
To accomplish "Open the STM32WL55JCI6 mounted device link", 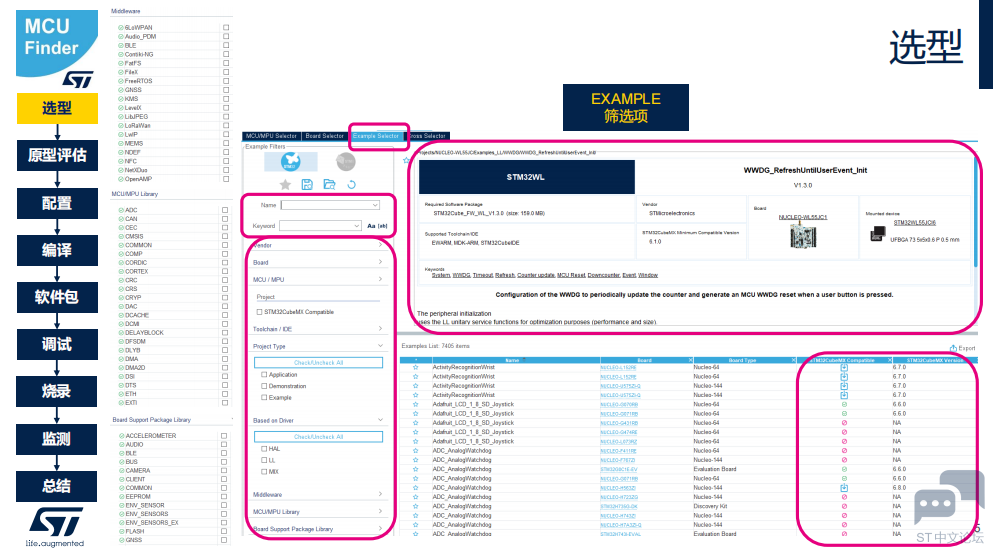I will pyautogui.click(x=914, y=222).
